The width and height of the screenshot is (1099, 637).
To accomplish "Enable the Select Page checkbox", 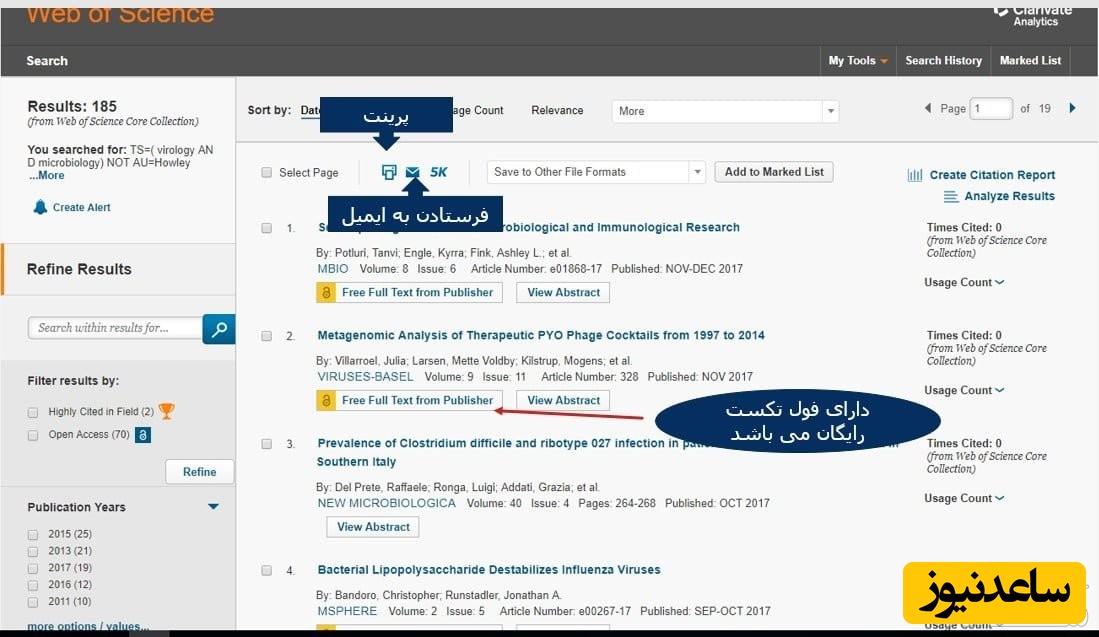I will point(266,172).
